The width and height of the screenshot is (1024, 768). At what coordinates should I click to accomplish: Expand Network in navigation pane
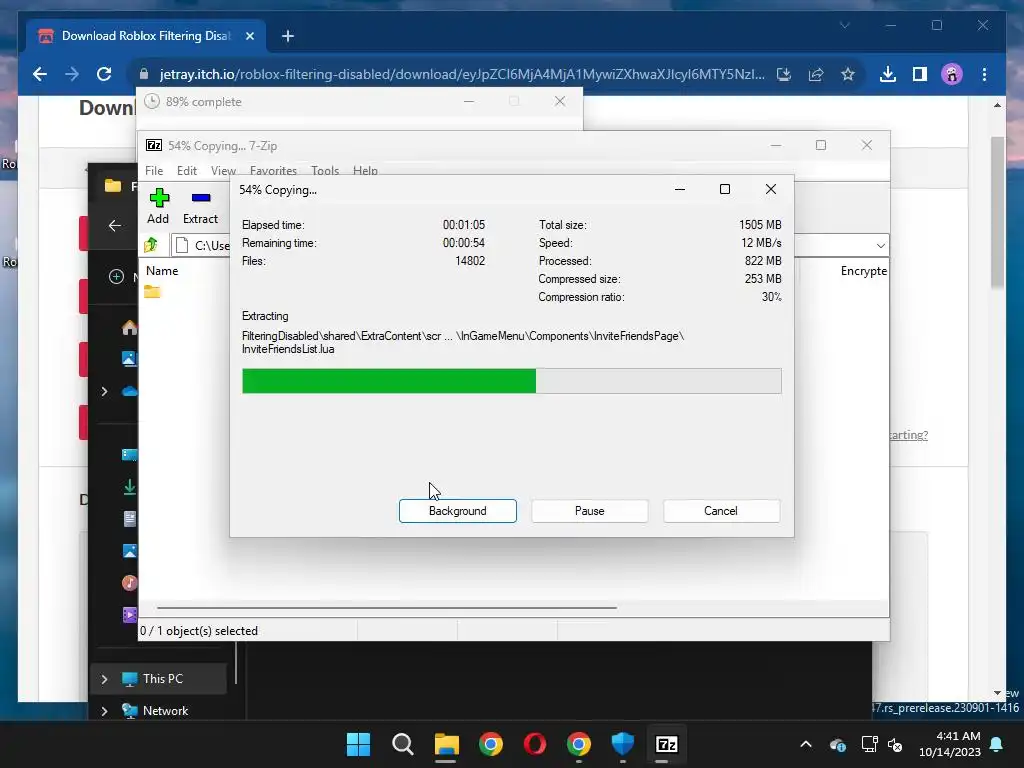coord(104,711)
